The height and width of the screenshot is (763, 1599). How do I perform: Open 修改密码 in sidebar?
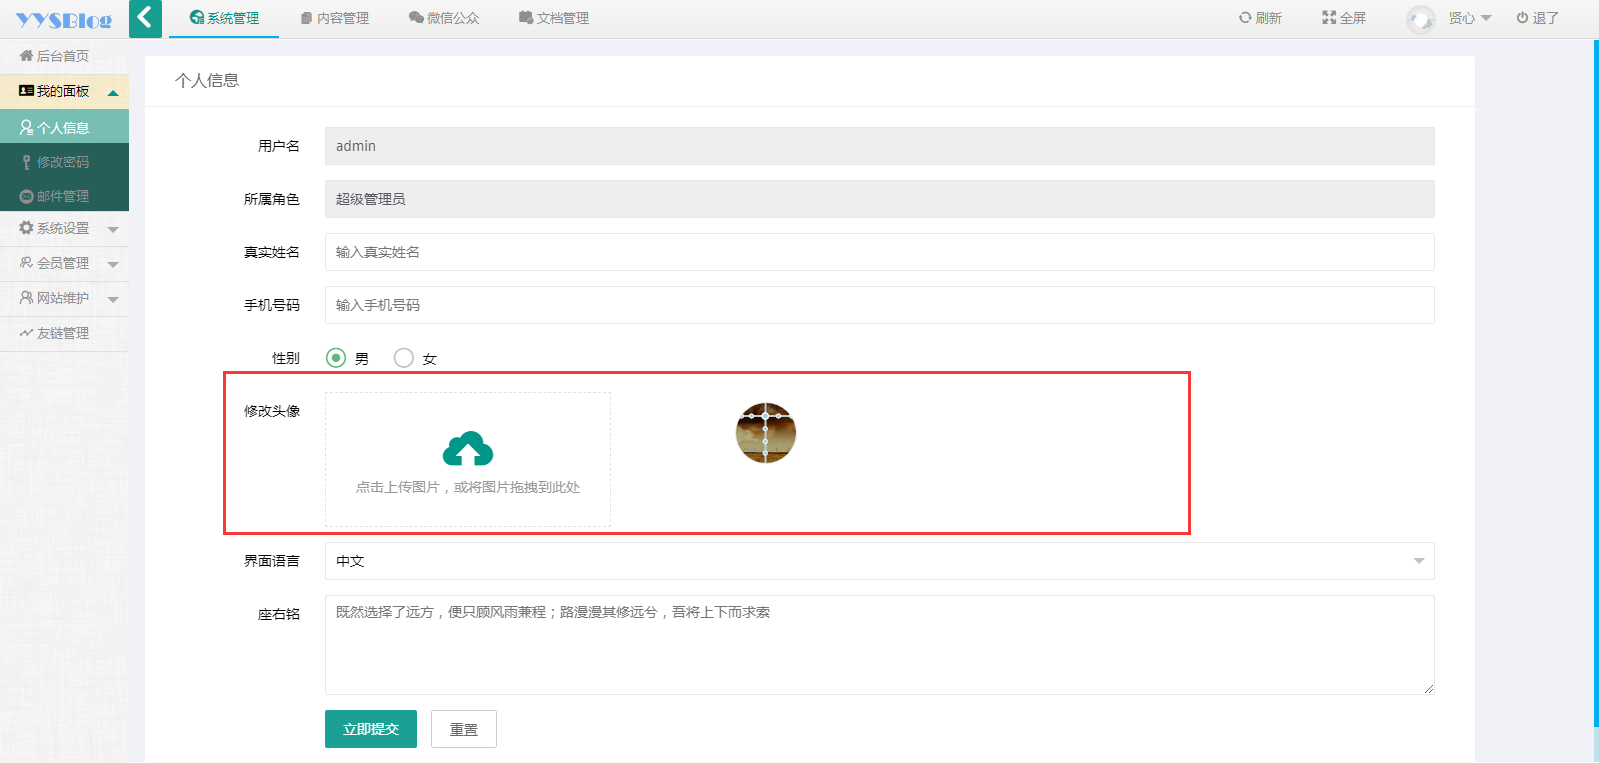click(64, 161)
